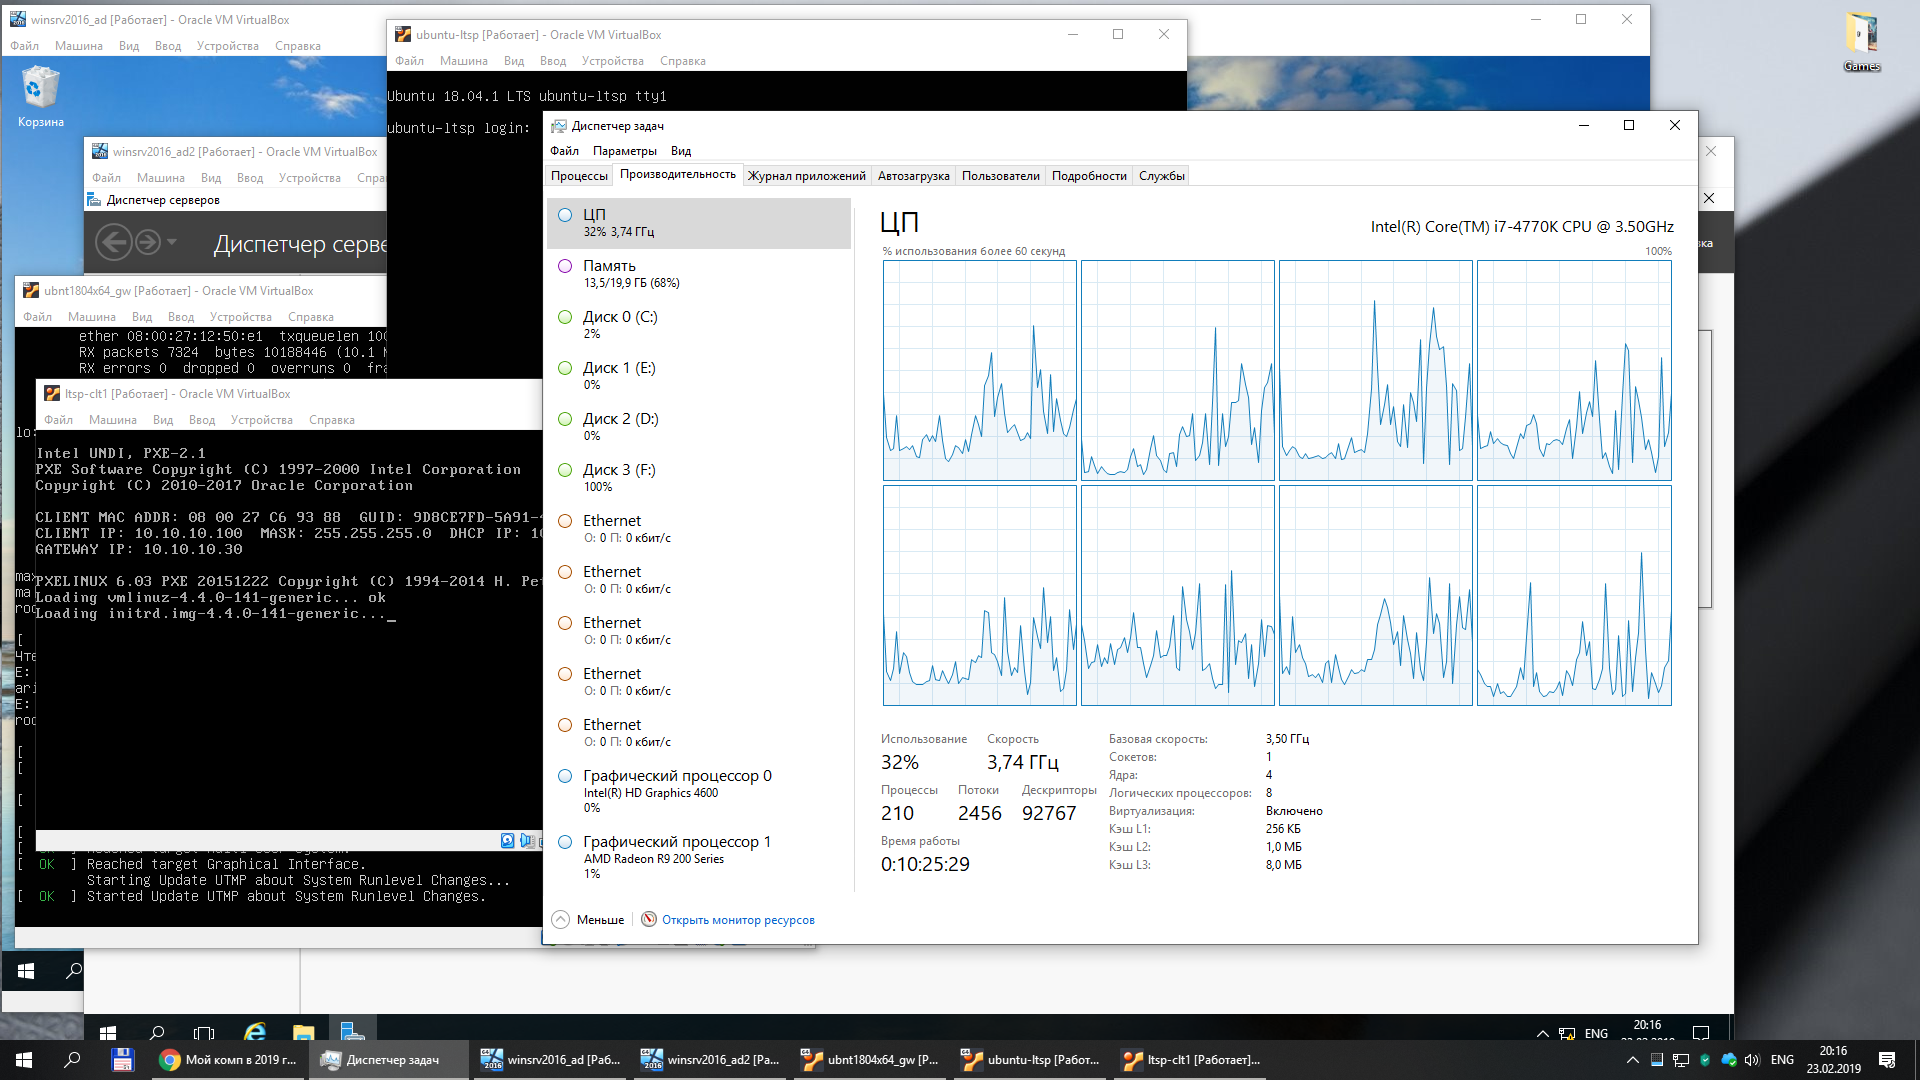Viewport: 1920px width, 1080px height.
Task: Switch to the Автозагрузка tab
Action: click(914, 176)
